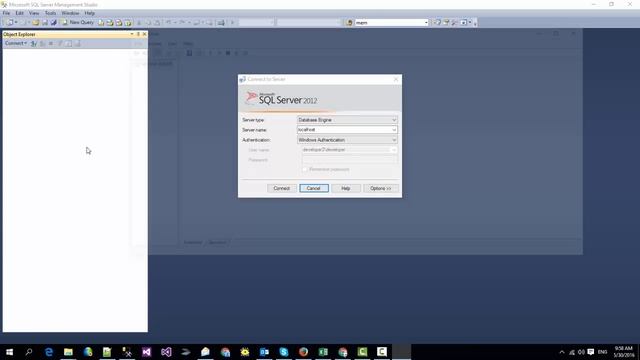
Task: Open Firefox from the taskbar
Action: tap(303, 352)
